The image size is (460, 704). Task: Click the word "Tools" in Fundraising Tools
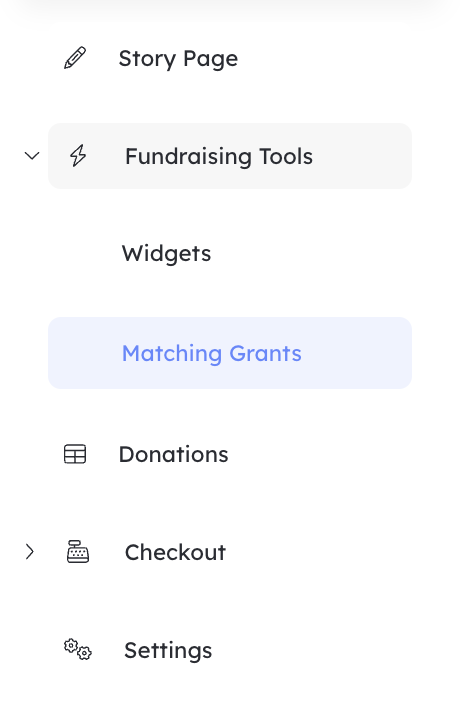point(286,156)
